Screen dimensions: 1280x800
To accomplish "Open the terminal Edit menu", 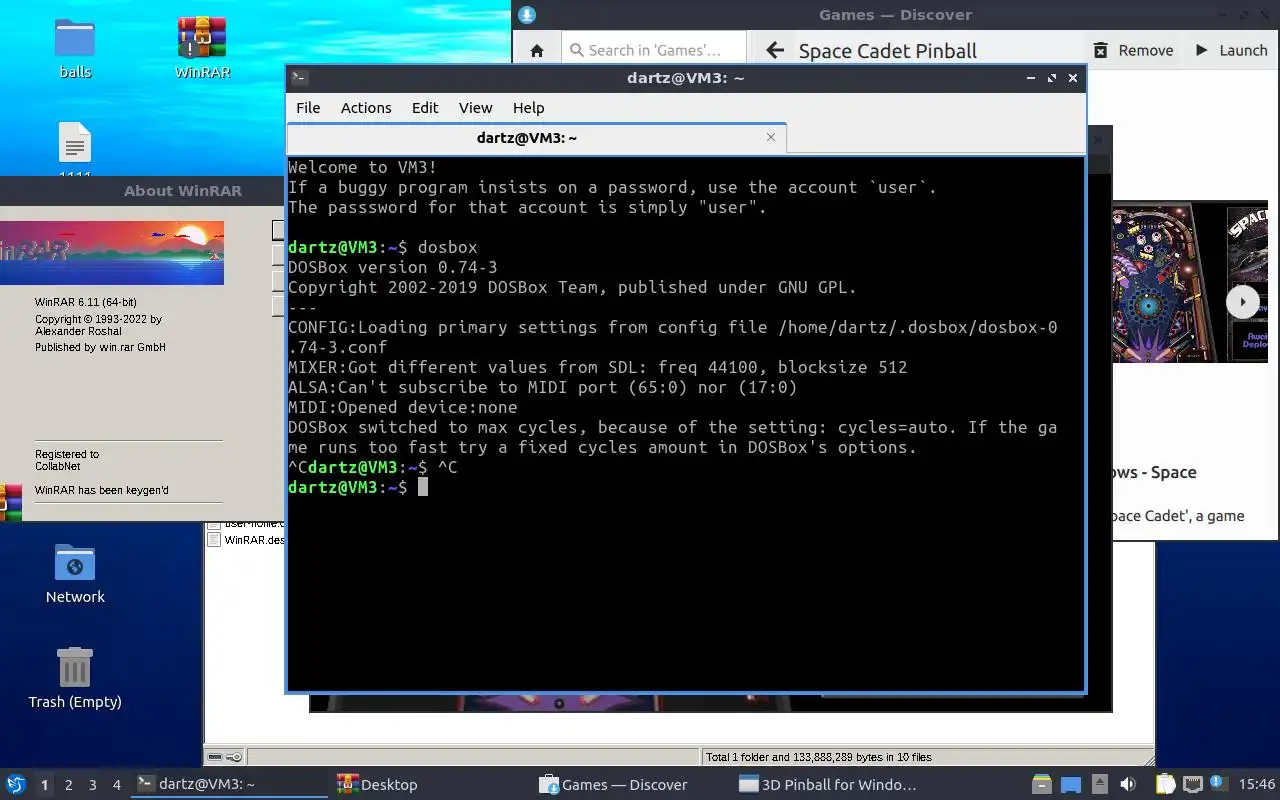I will pyautogui.click(x=425, y=107).
